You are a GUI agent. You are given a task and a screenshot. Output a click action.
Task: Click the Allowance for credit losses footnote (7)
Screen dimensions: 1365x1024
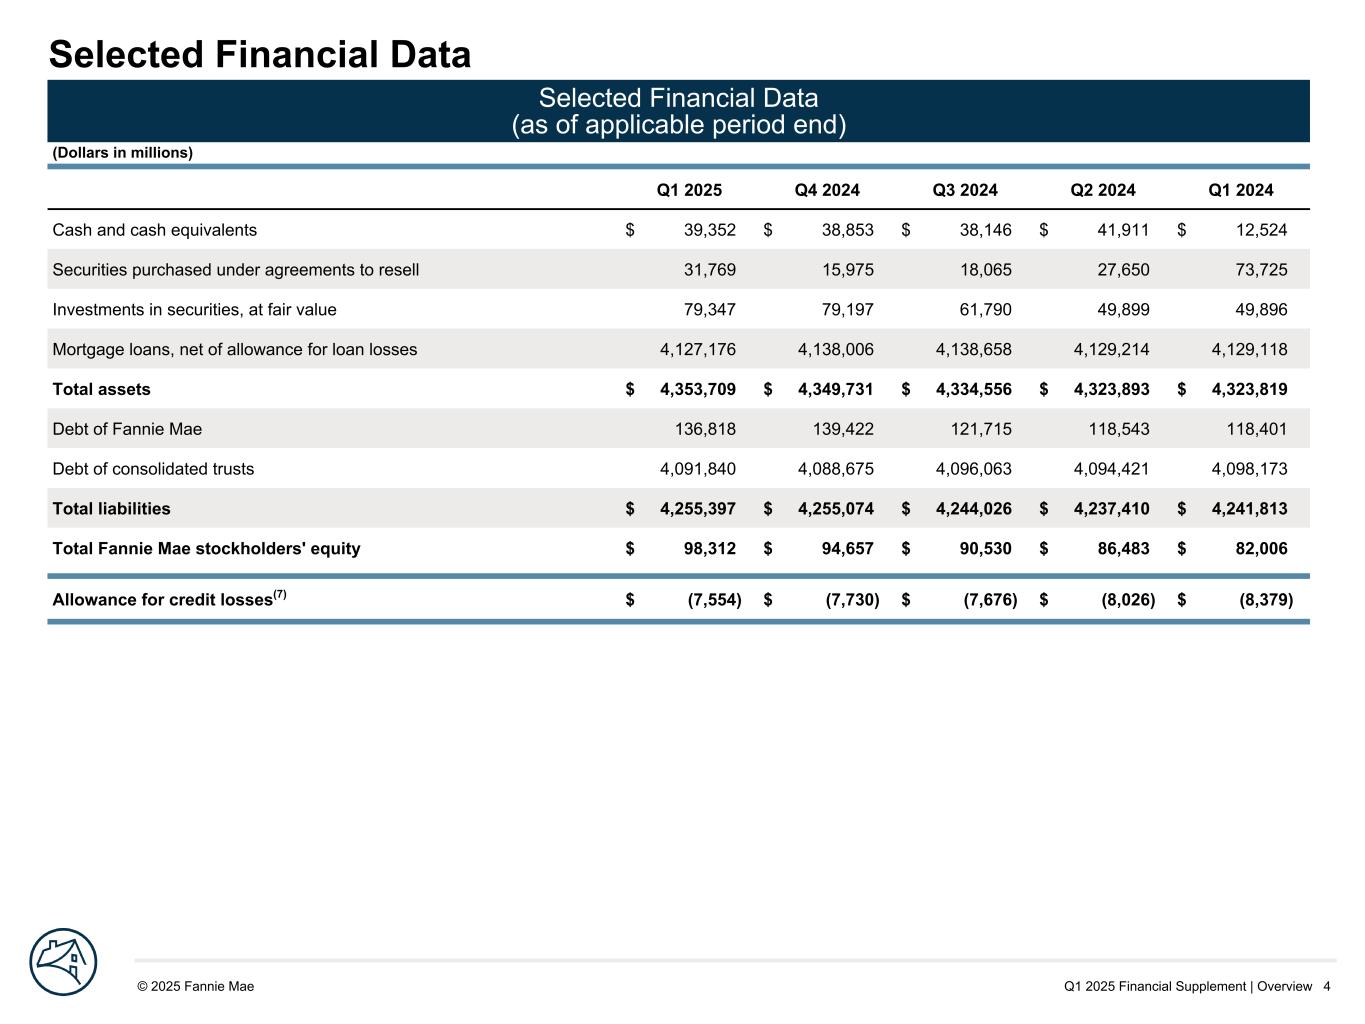[280, 595]
